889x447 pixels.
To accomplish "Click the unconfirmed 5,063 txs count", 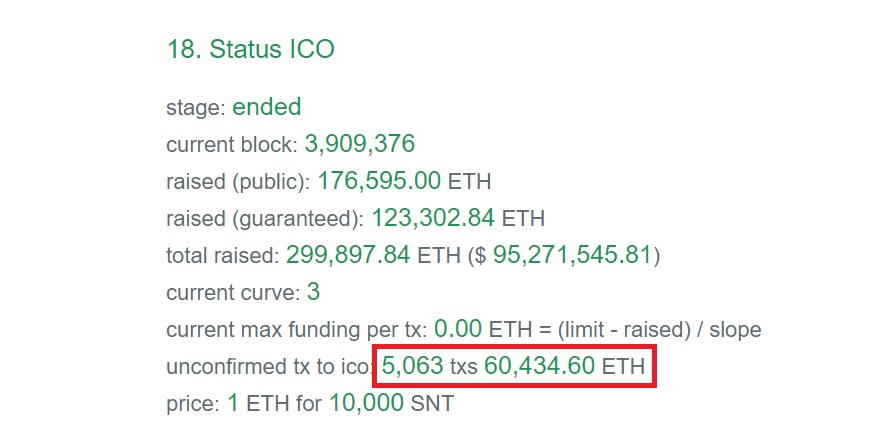I will [430, 366].
